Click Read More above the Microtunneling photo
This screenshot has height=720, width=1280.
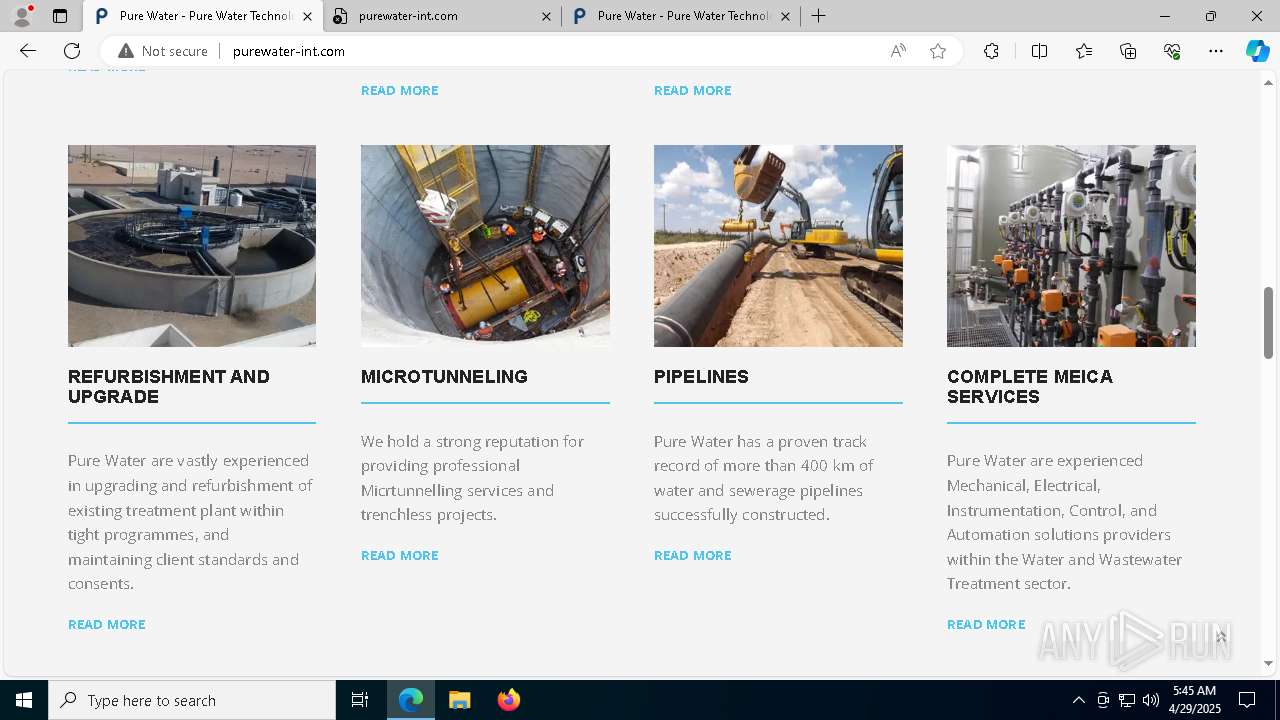tap(400, 90)
